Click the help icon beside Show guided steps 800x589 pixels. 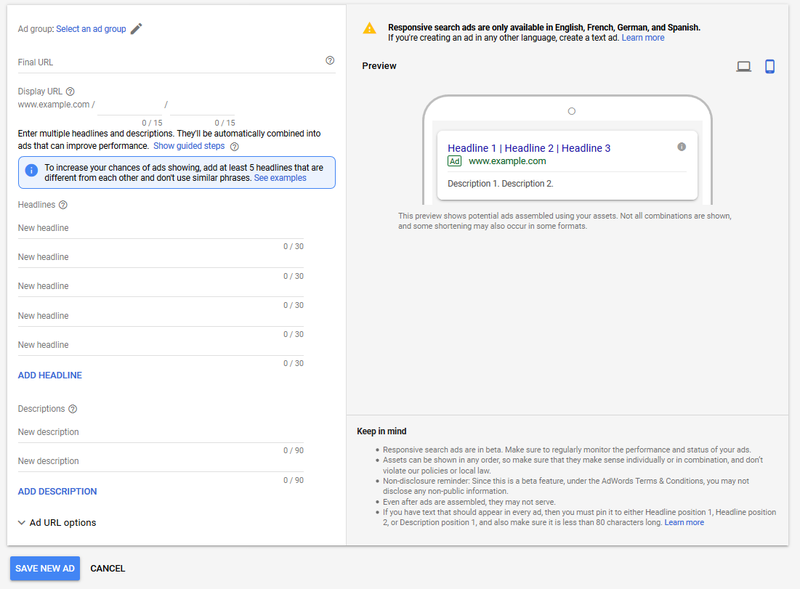pos(232,146)
